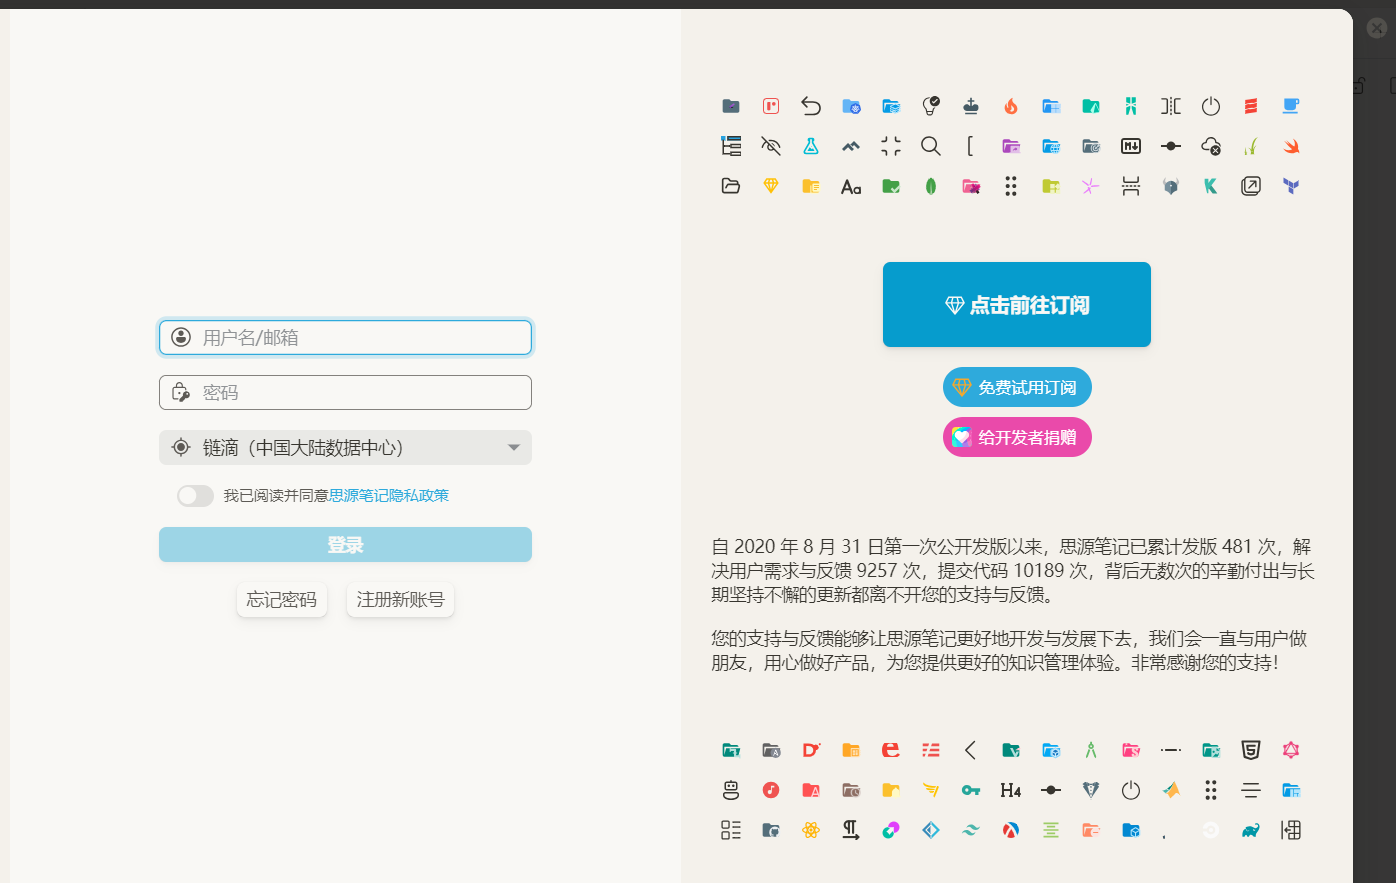Click the 点击前往订阅 subscribe button
The width and height of the screenshot is (1396, 883).
click(1016, 305)
